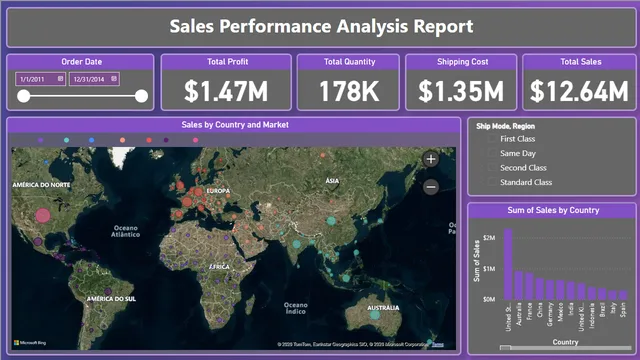The image size is (640, 360).
Task: Select the teal bubble over Australia
Action: [x=375, y=315]
